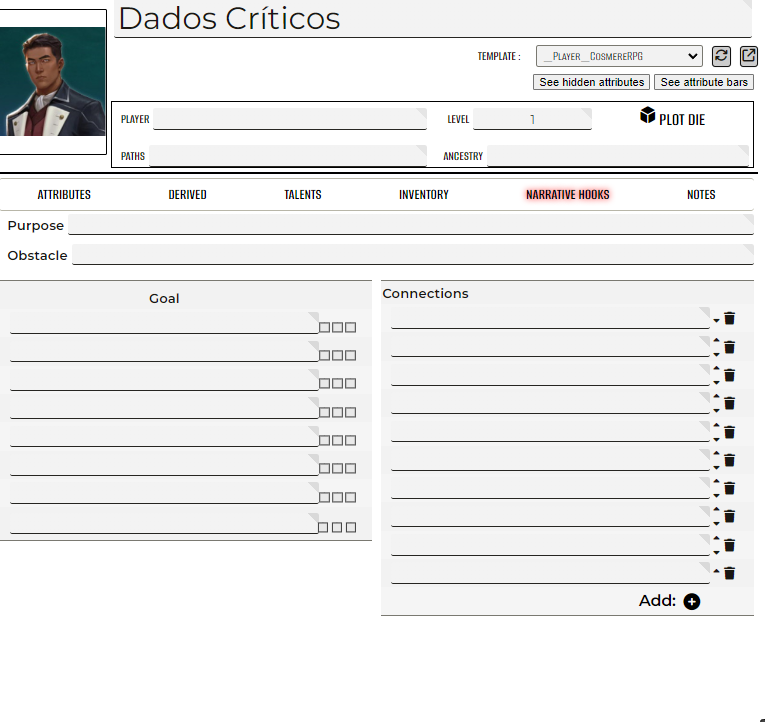Move the last connection up using its arrow
765x722 pixels.
tap(716, 571)
